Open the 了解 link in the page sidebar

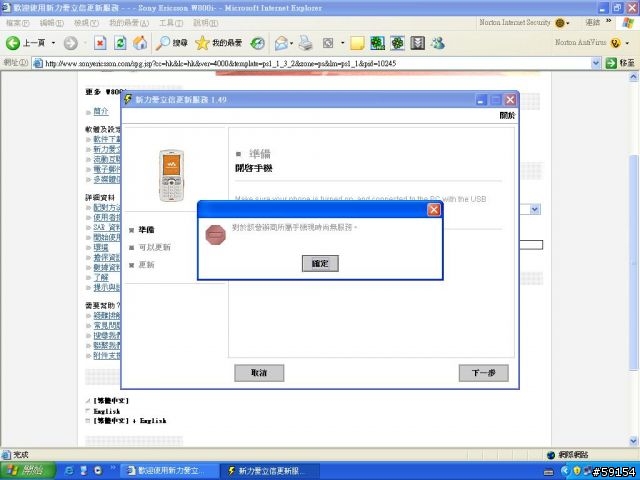[x=101, y=278]
